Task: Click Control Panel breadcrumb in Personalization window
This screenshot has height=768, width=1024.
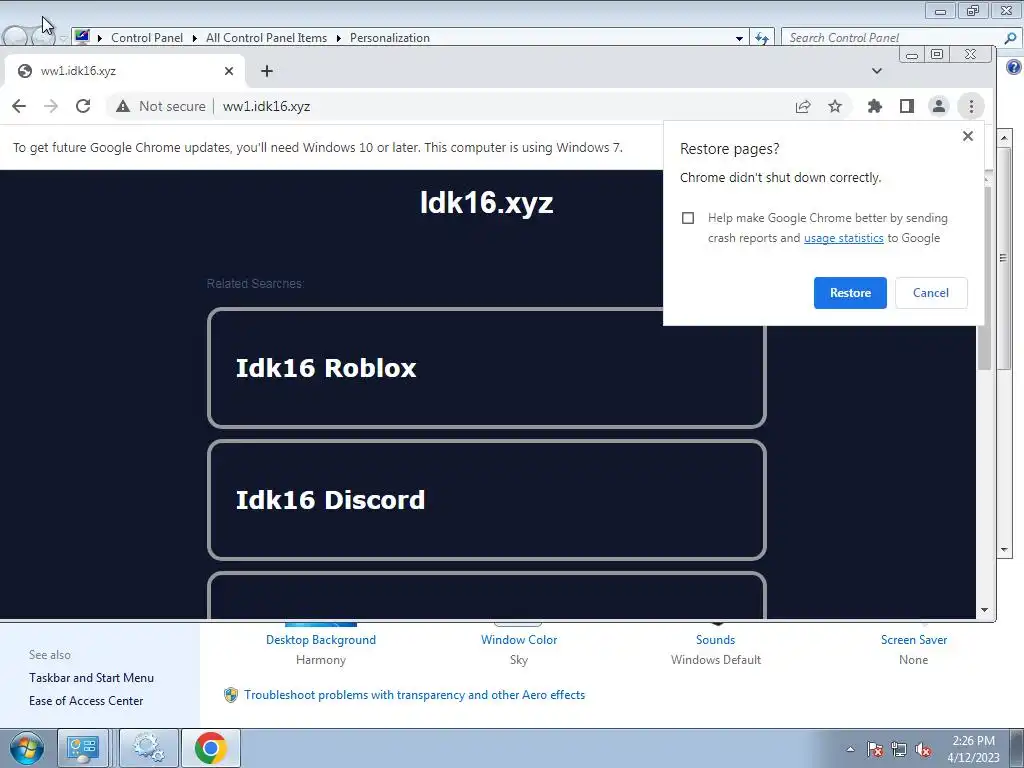Action: pos(147,38)
